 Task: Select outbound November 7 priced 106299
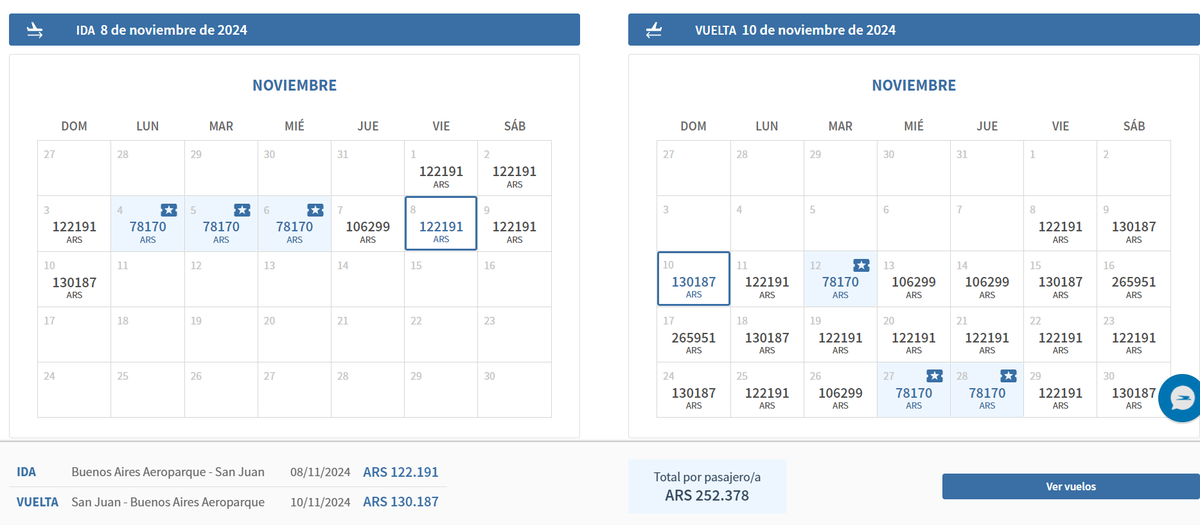pyautogui.click(x=368, y=226)
